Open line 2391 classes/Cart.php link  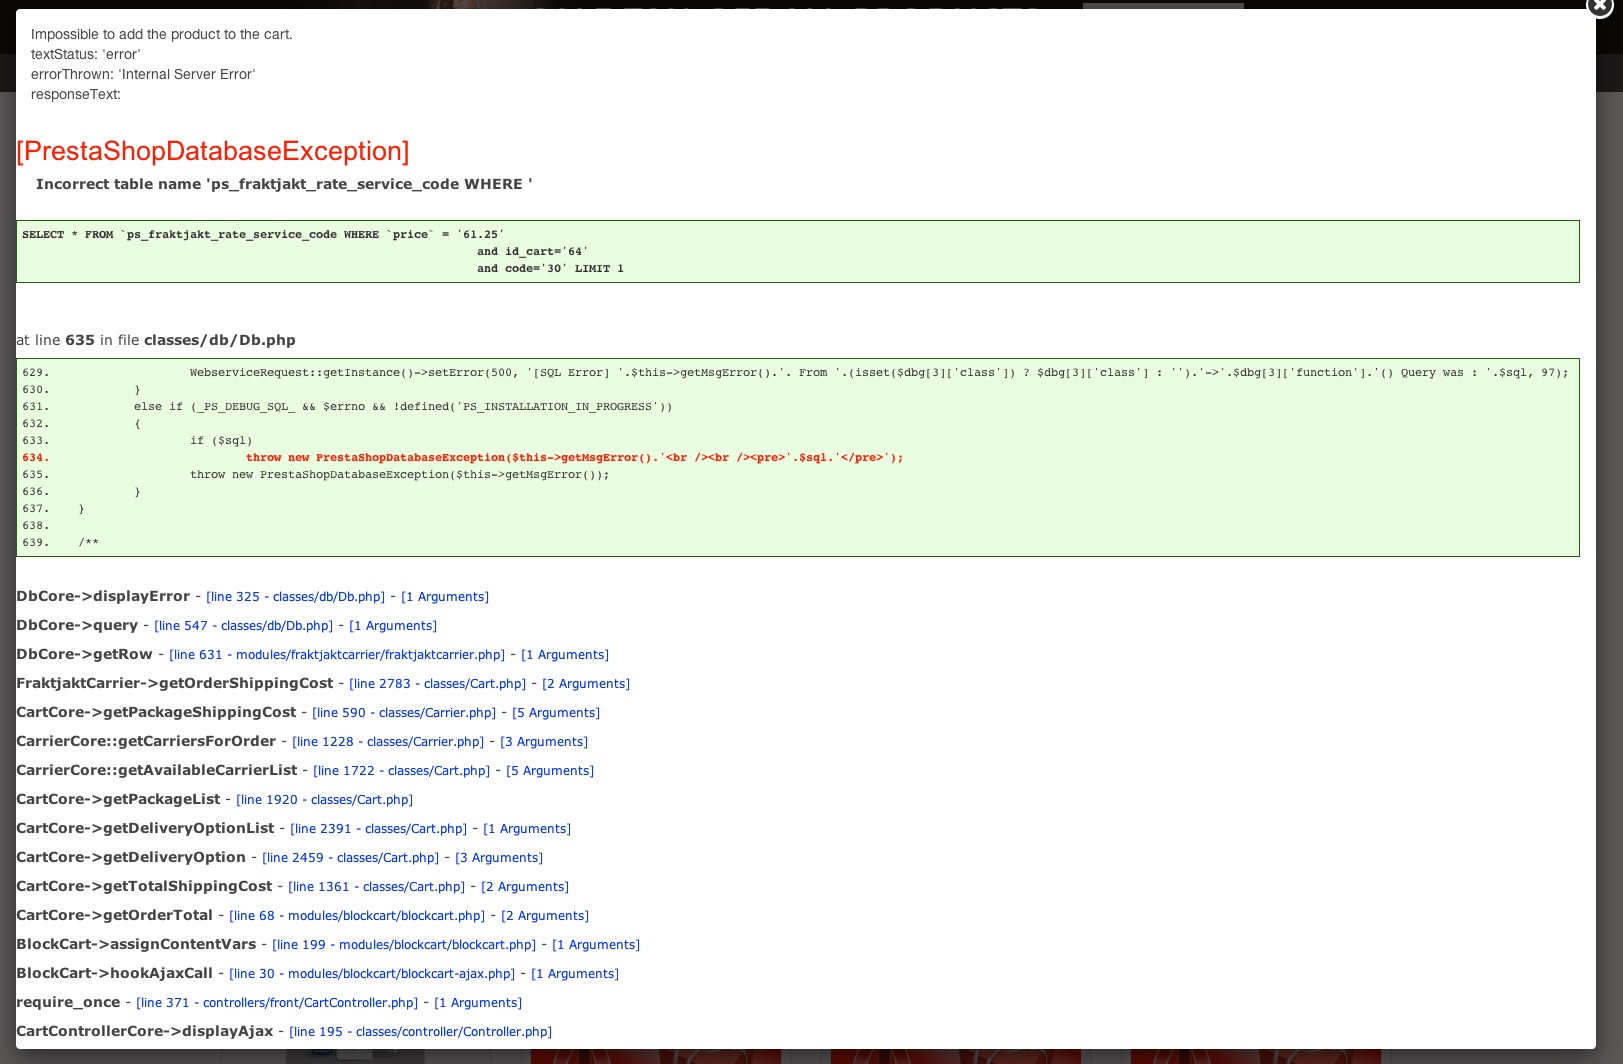pos(378,829)
